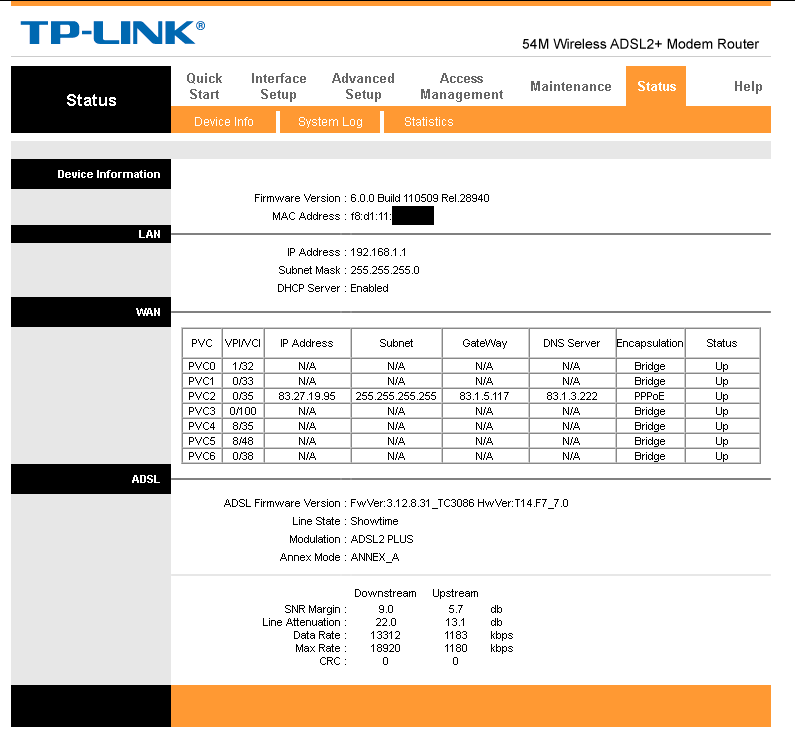Click the ADSL Firmware Version value

[x=459, y=503]
